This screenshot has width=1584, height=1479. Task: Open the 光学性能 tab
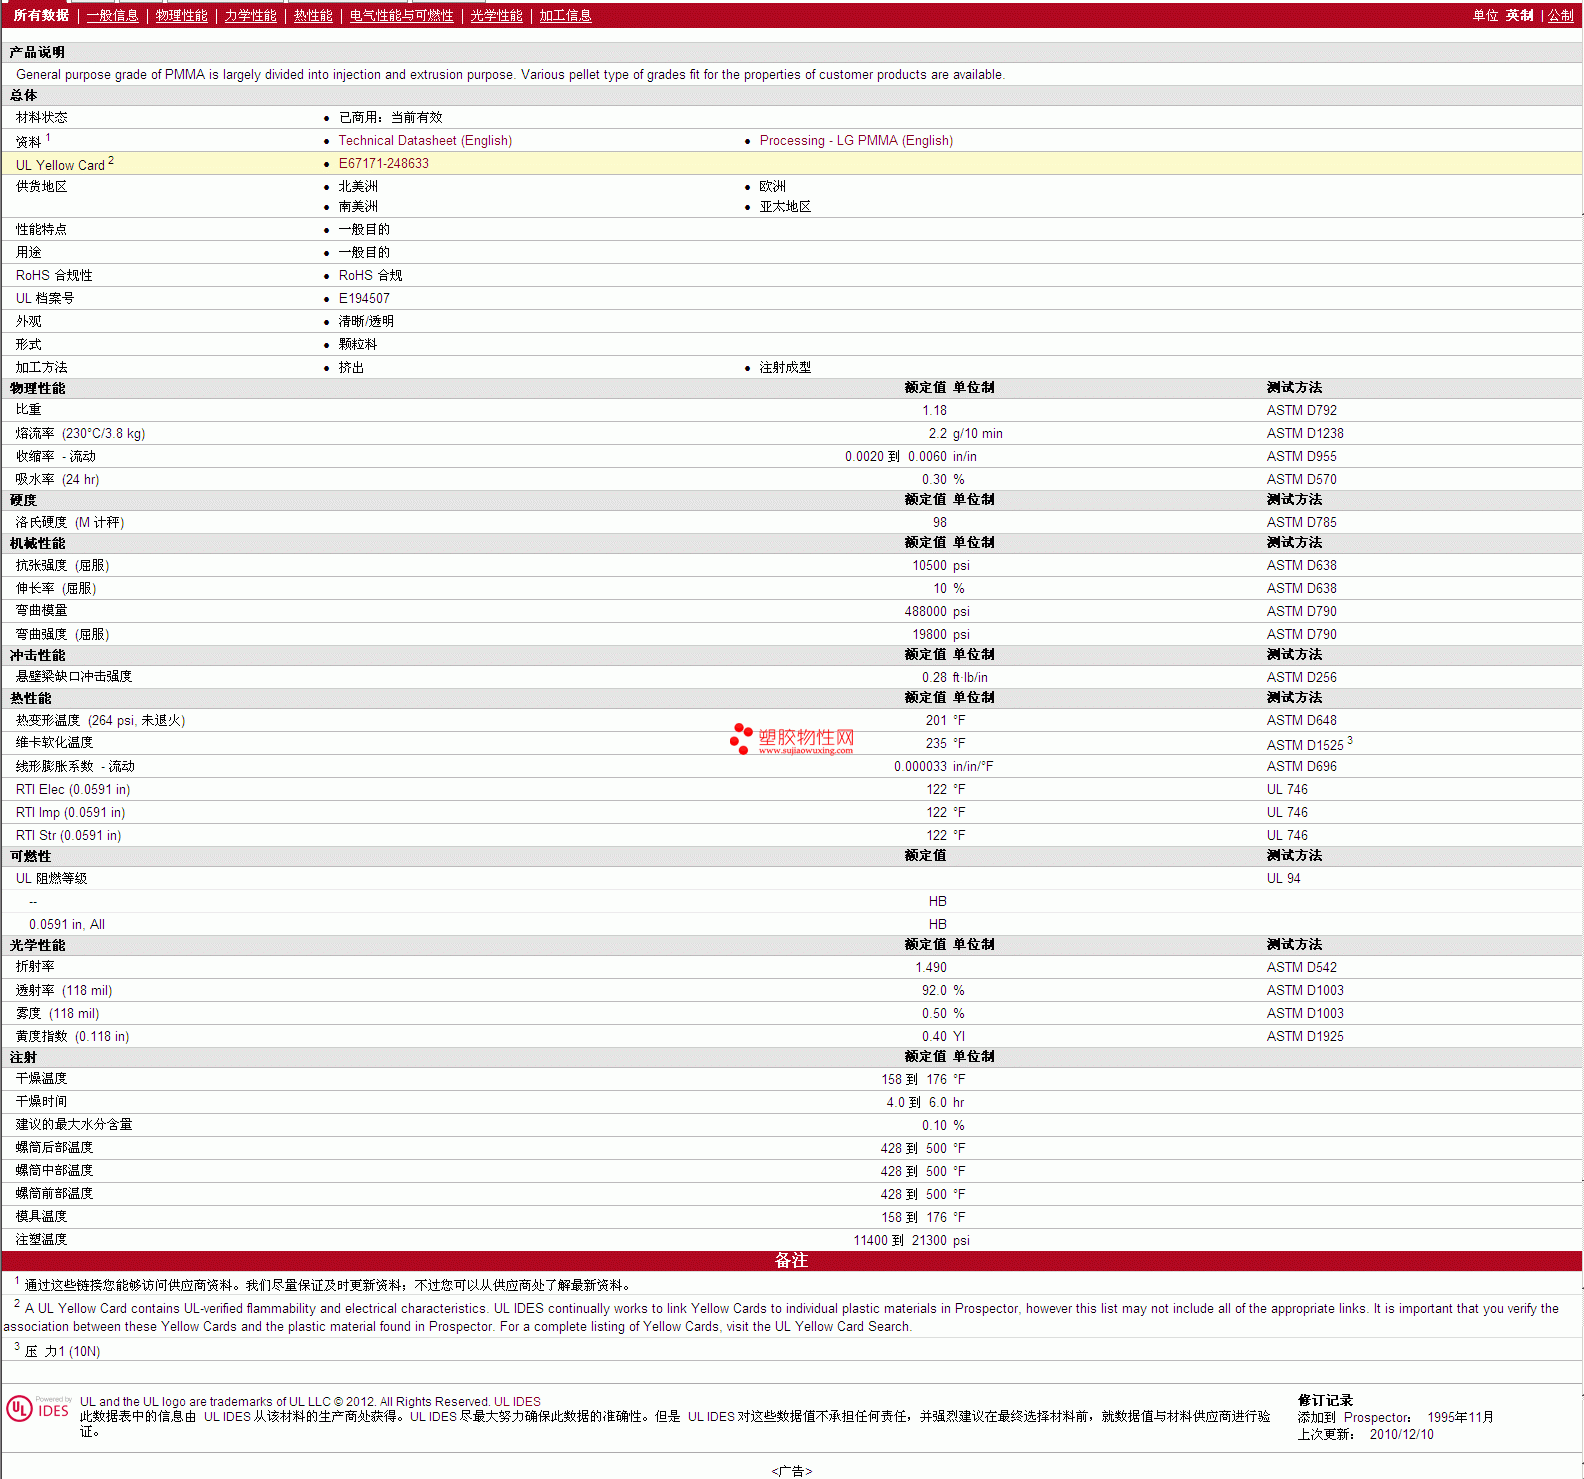tap(496, 15)
